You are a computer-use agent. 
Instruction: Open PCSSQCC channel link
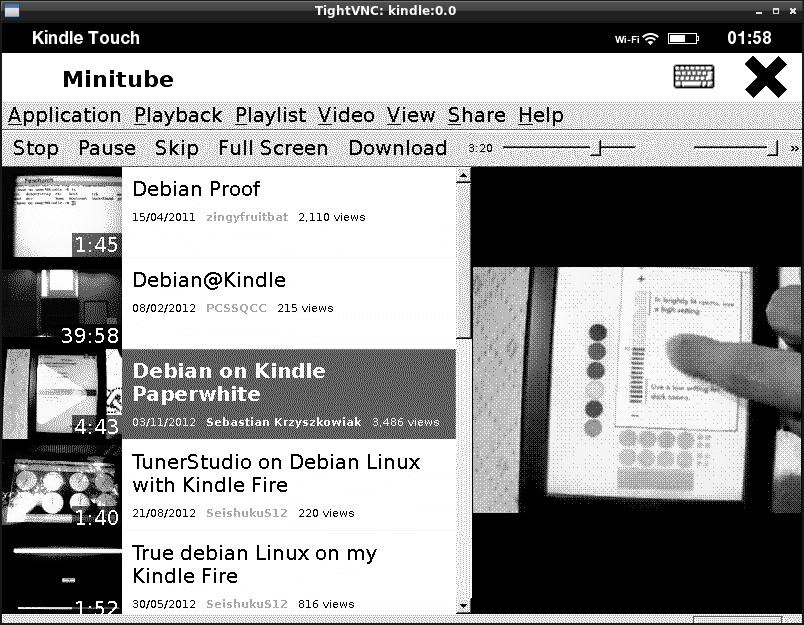[x=236, y=308]
